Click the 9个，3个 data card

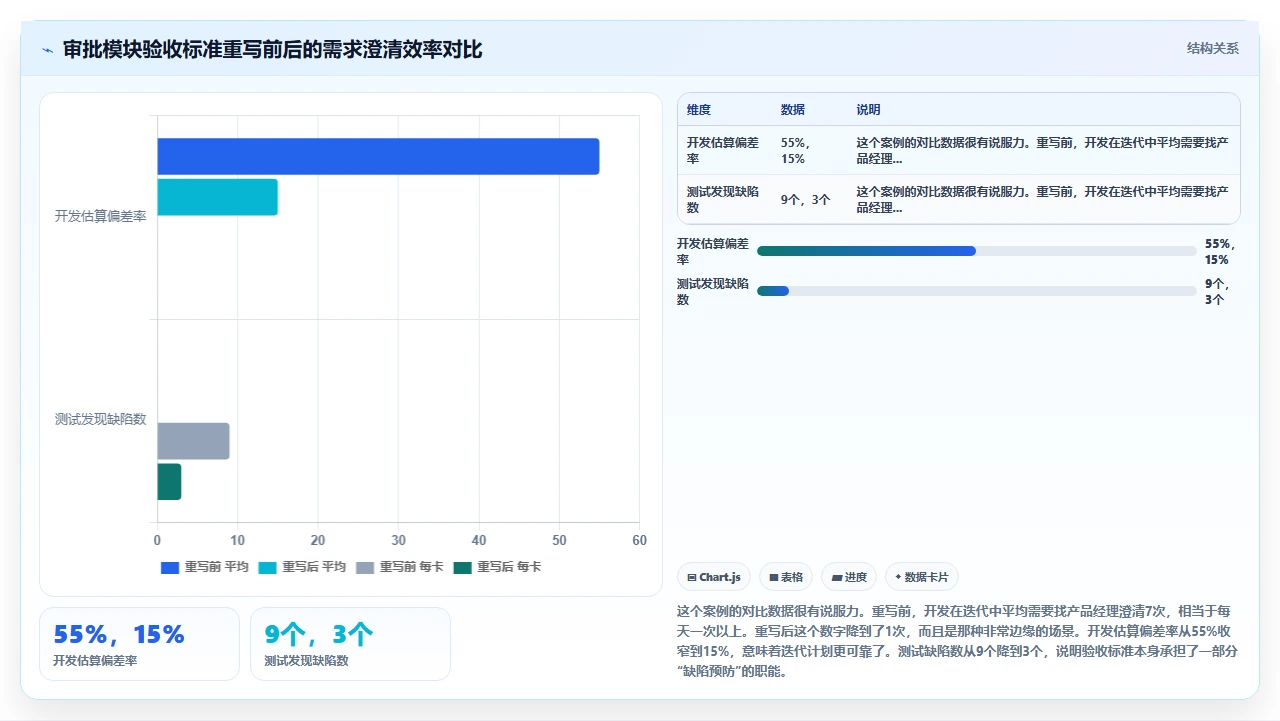[350, 644]
